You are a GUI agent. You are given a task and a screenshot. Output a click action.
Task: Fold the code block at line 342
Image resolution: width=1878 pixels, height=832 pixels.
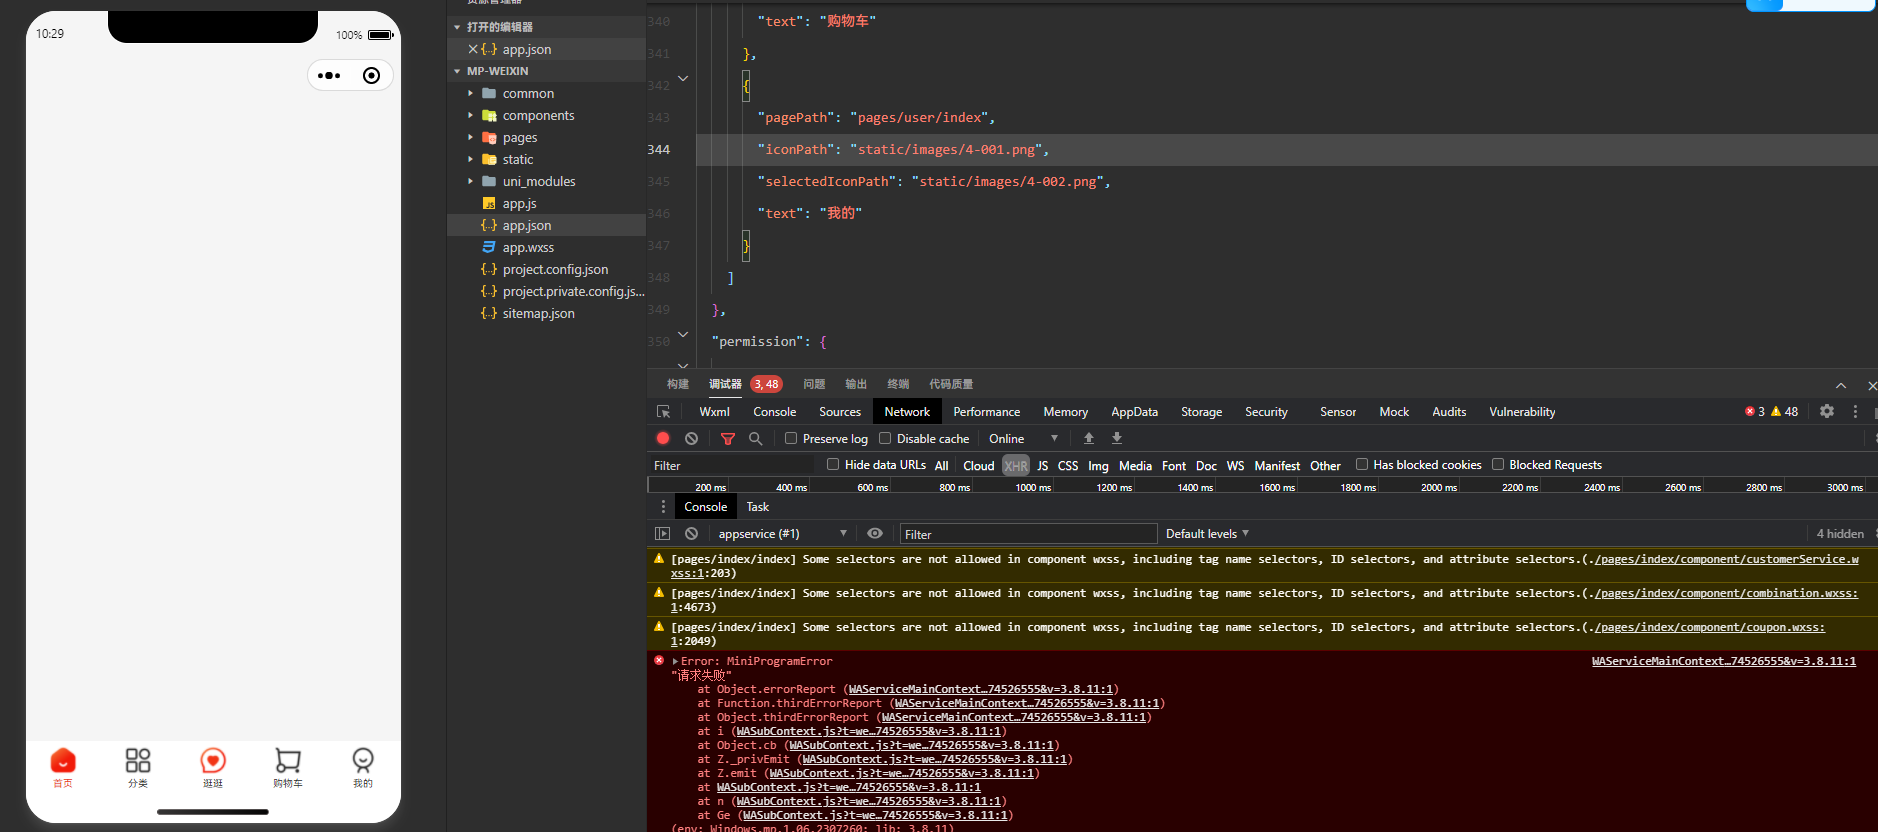(683, 78)
